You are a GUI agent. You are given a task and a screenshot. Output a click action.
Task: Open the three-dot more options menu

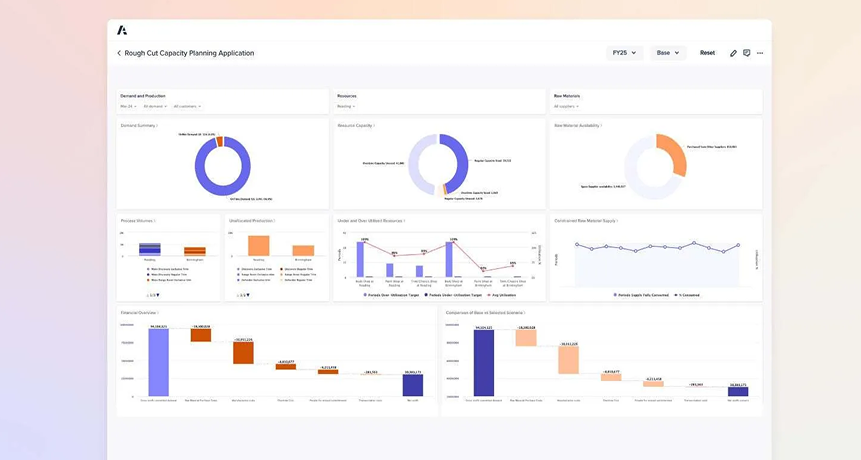pos(760,53)
